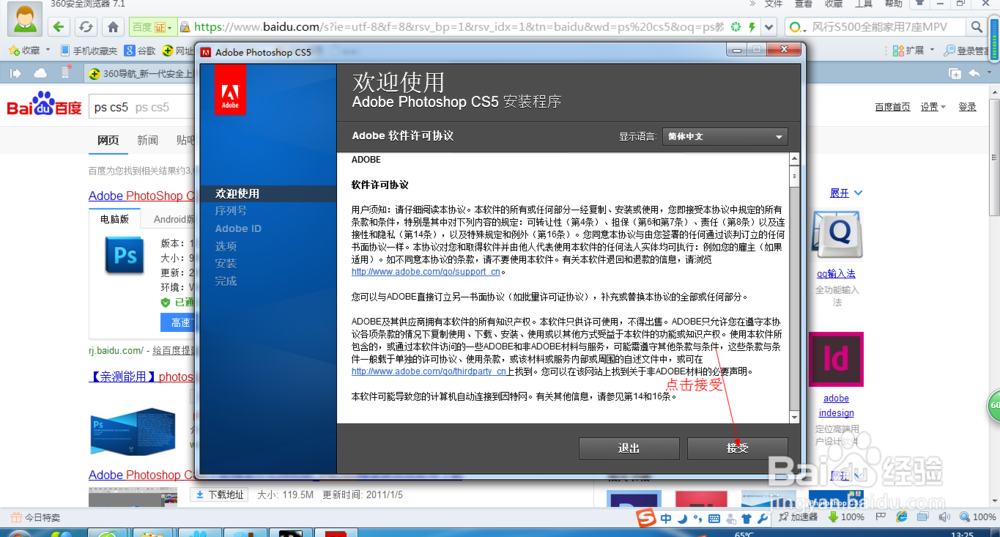Click the license text scrollbar down arrow
Screen dimensions: 1000x537
tap(794, 417)
